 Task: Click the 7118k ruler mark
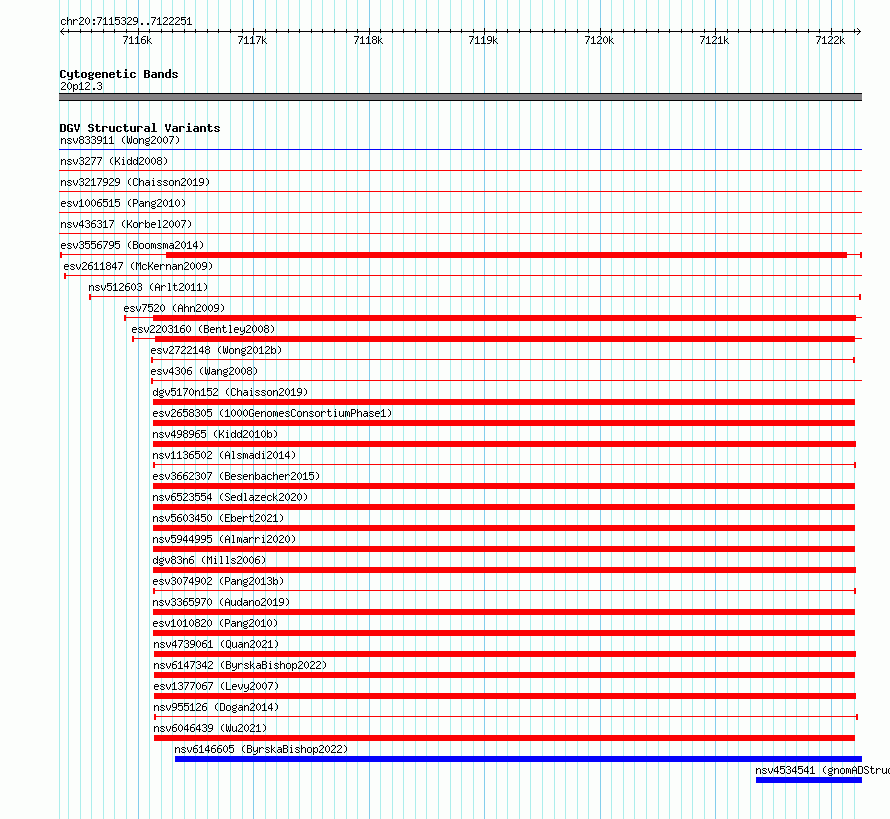pos(368,40)
